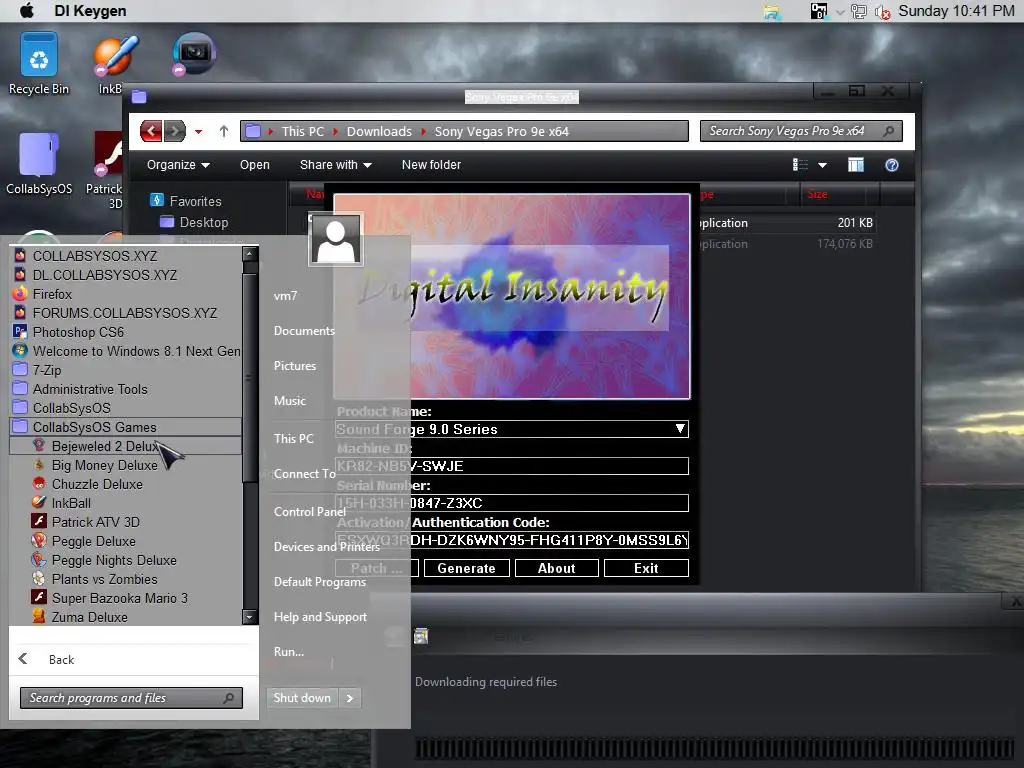The image size is (1024, 768).
Task: Click the network tray icon
Action: [x=859, y=12]
